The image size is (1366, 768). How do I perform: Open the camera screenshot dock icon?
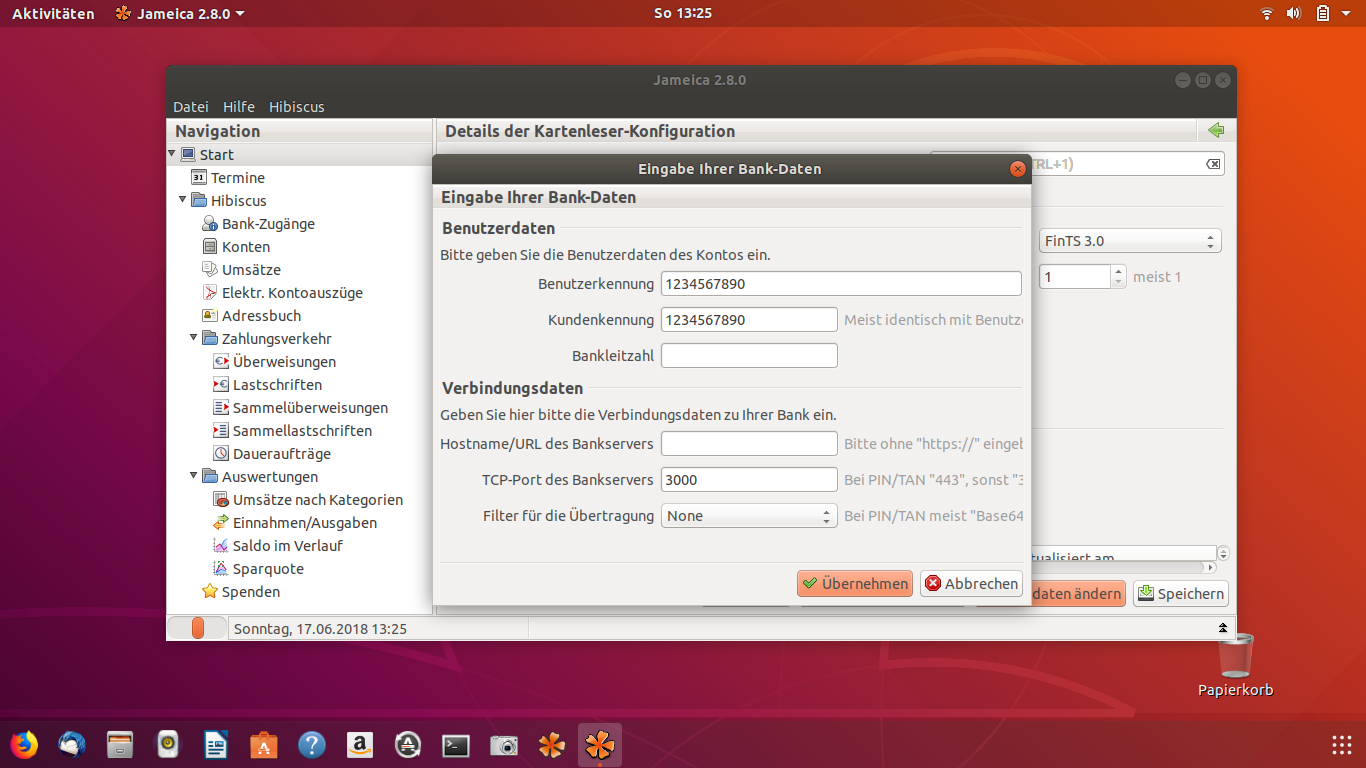pyautogui.click(x=504, y=745)
